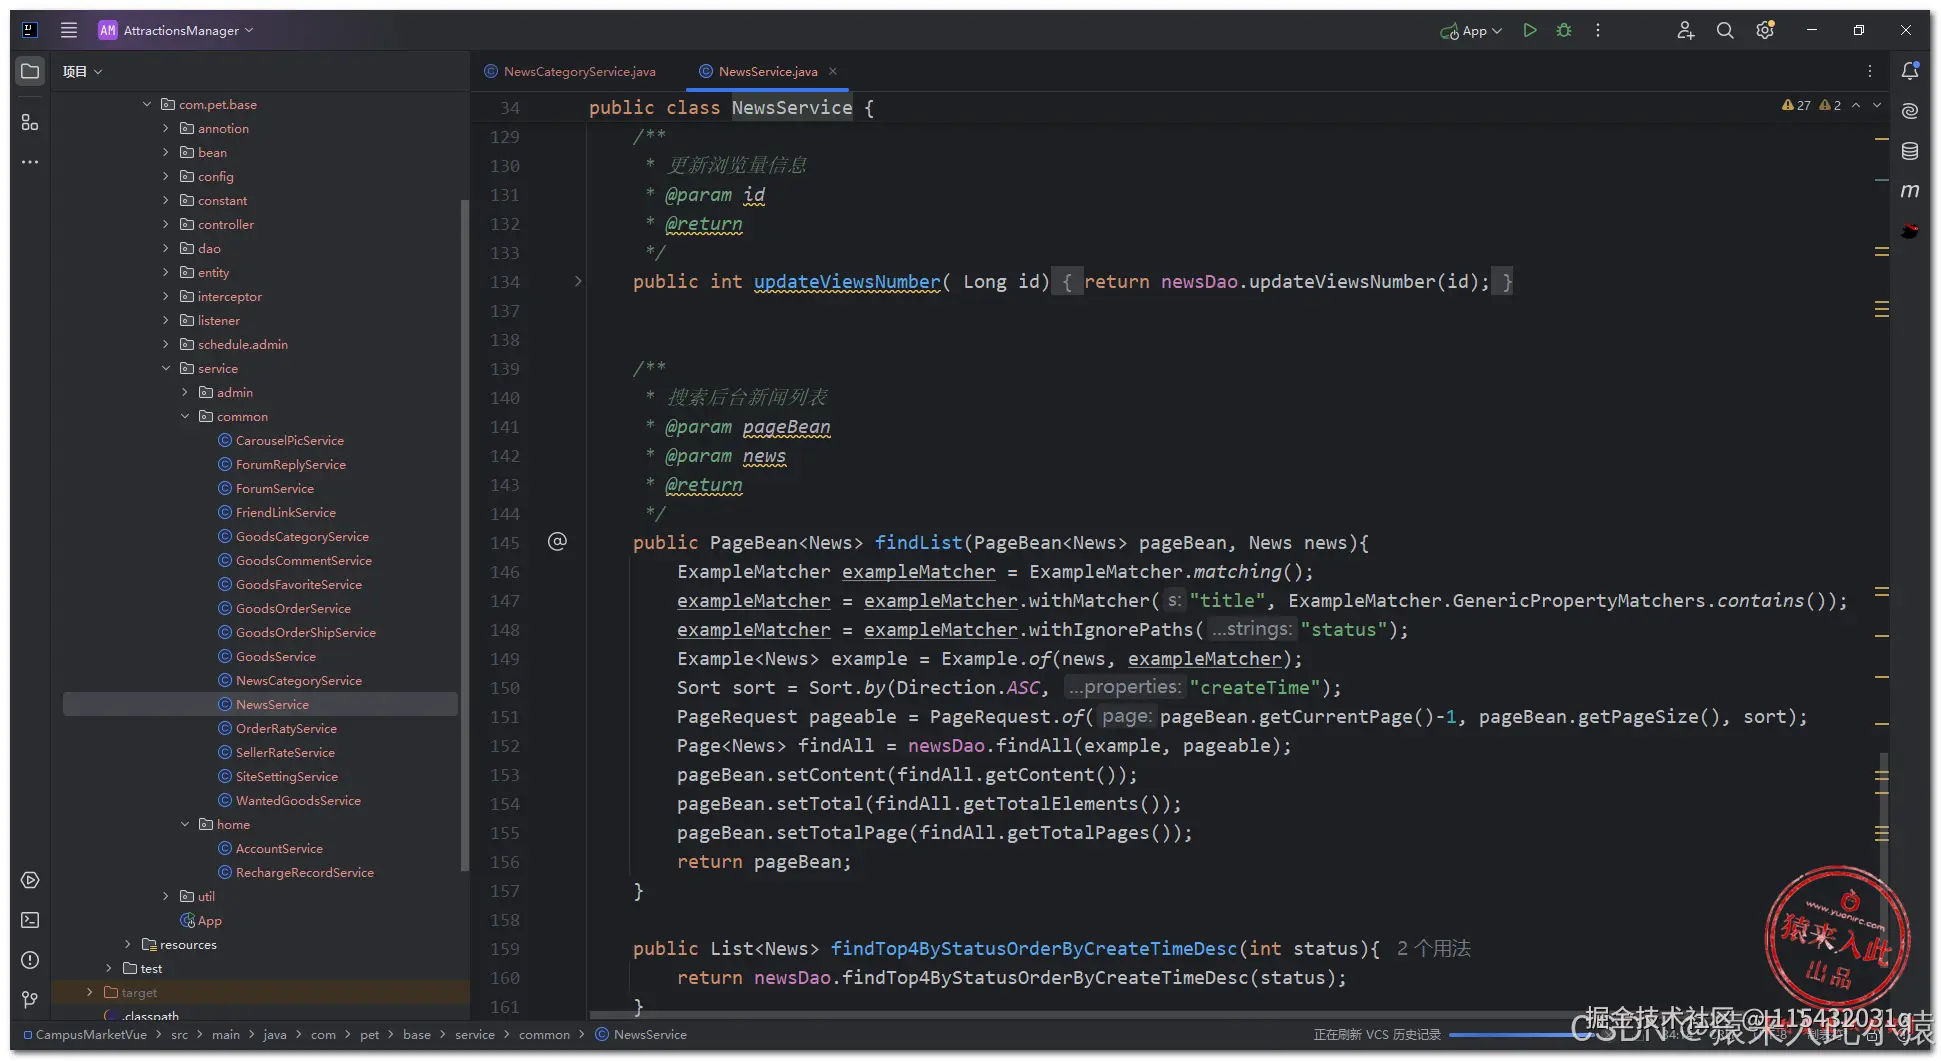
Task: Collapse the common package
Action: point(185,416)
